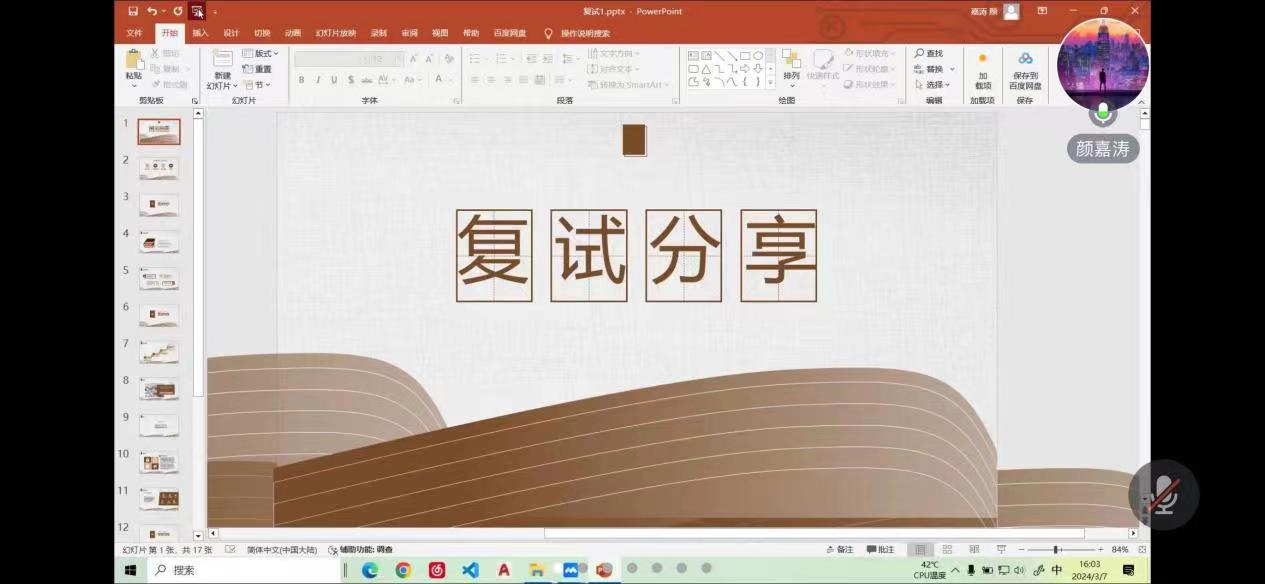Open Visual Studio Code from the taskbar
This screenshot has height=584, width=1265.
pos(470,569)
